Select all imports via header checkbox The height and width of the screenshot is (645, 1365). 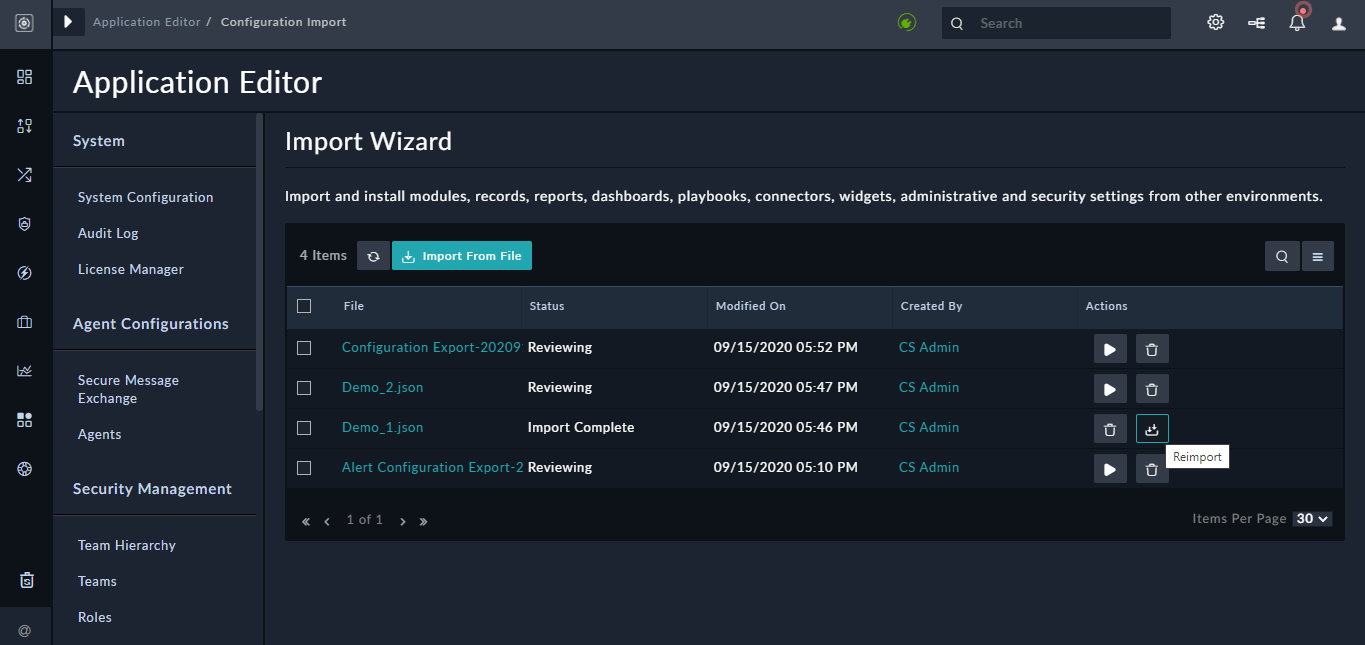tap(304, 306)
